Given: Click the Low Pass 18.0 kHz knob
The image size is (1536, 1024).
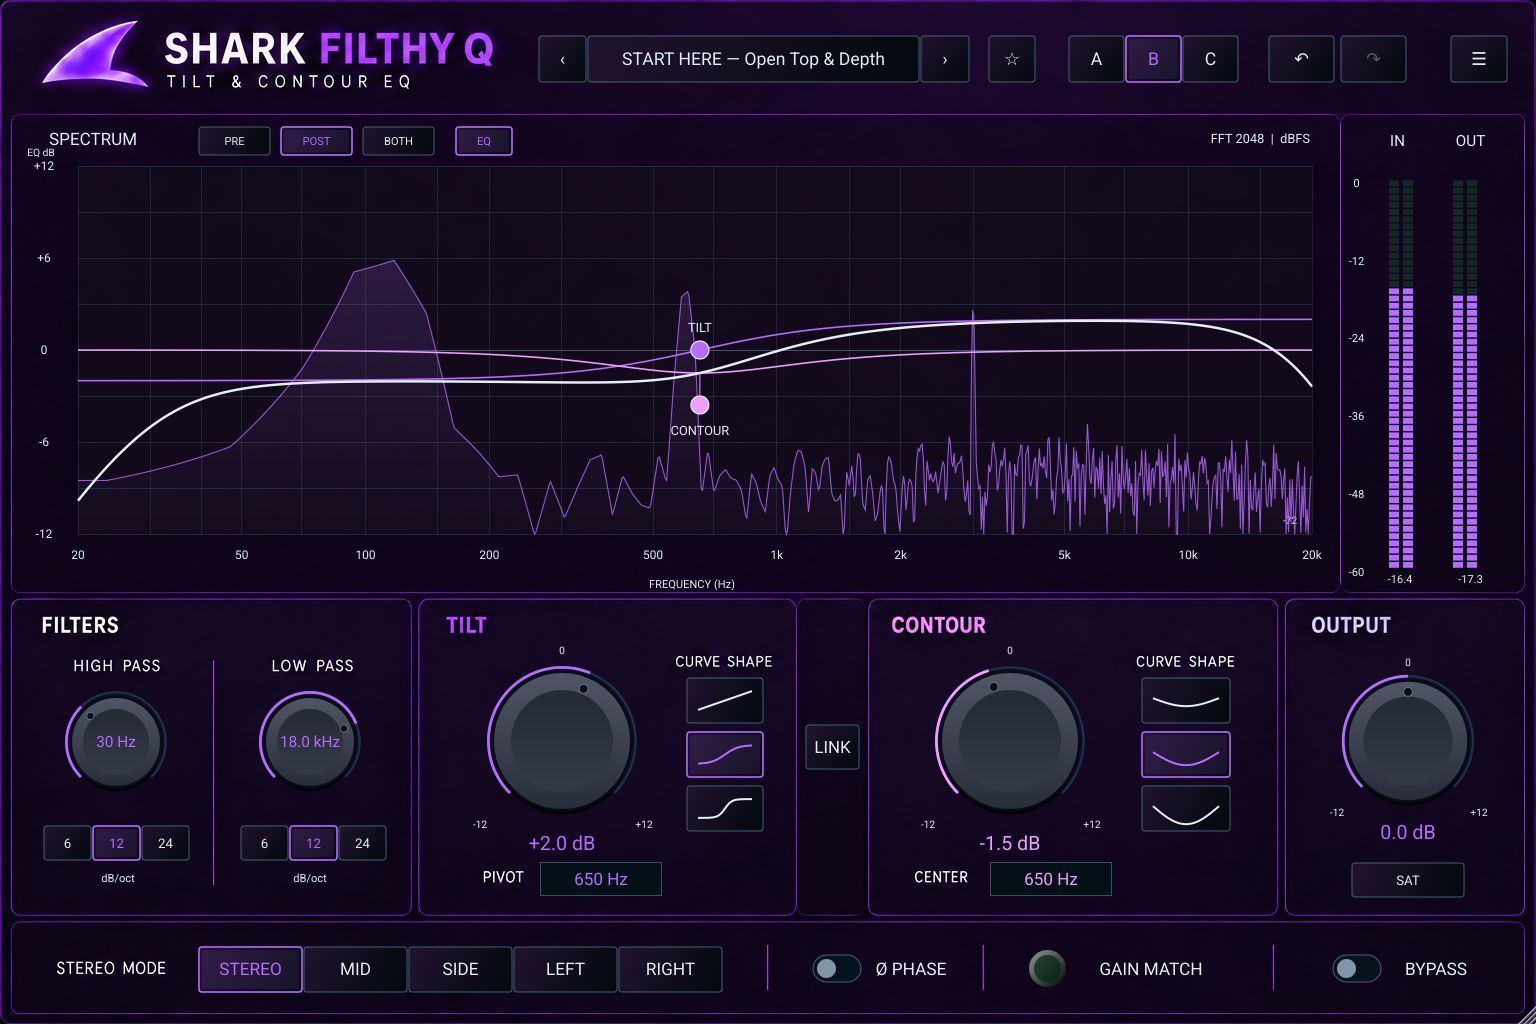Looking at the screenshot, I should point(310,741).
